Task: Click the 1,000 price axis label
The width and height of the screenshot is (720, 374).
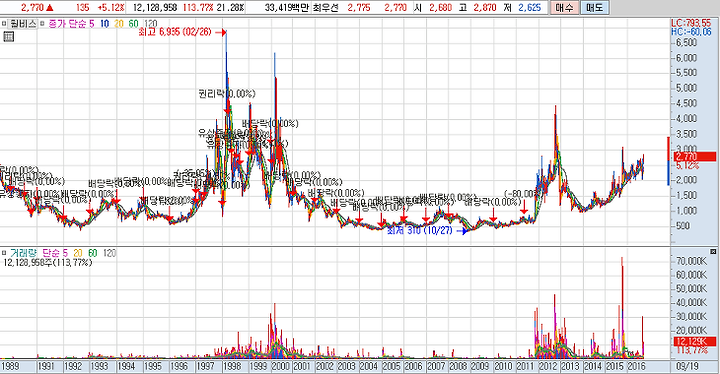Action: click(x=686, y=210)
